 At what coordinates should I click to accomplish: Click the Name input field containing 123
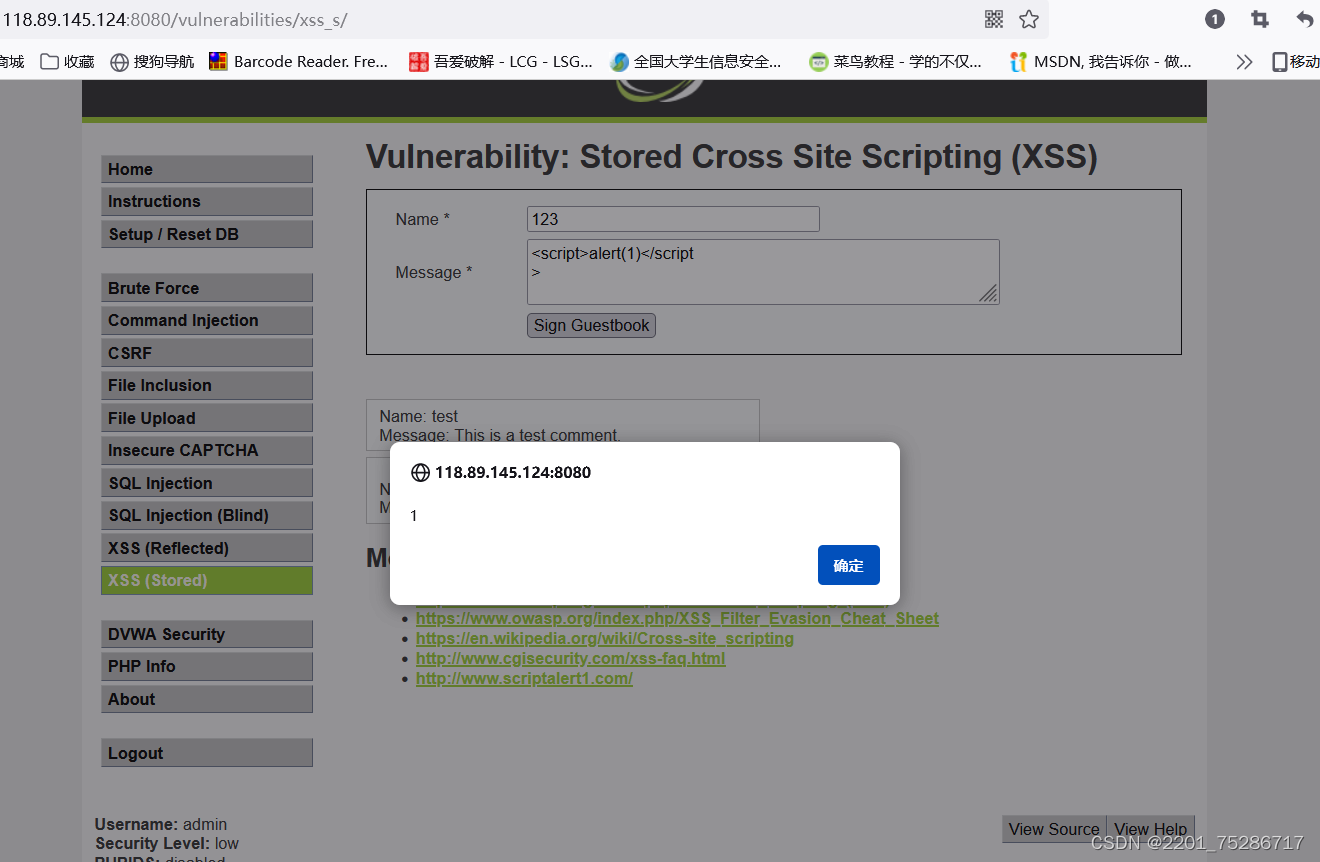(673, 219)
